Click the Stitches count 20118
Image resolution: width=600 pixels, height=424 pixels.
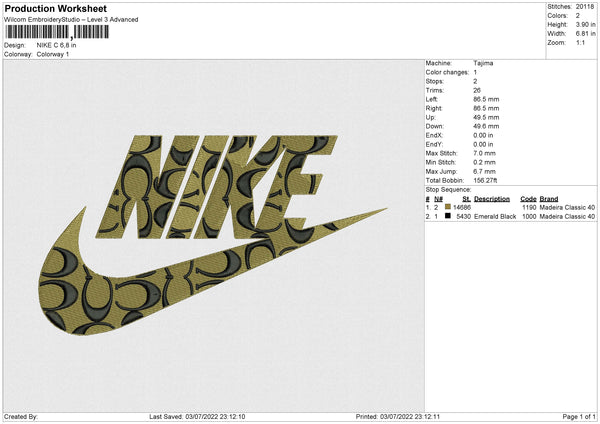585,7
